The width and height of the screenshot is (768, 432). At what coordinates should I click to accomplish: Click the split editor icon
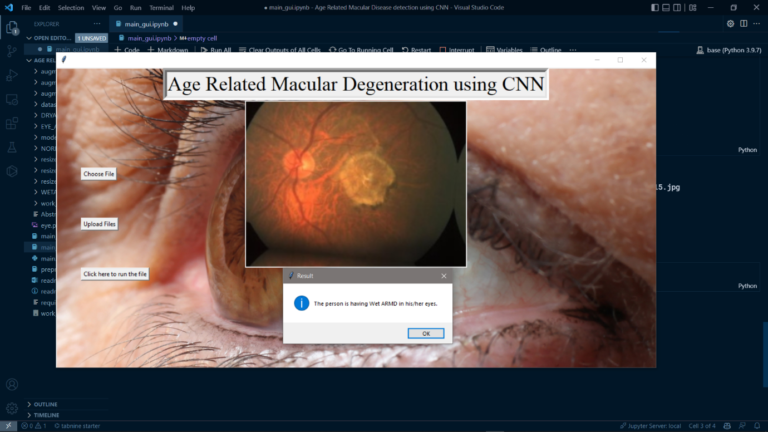[744, 24]
